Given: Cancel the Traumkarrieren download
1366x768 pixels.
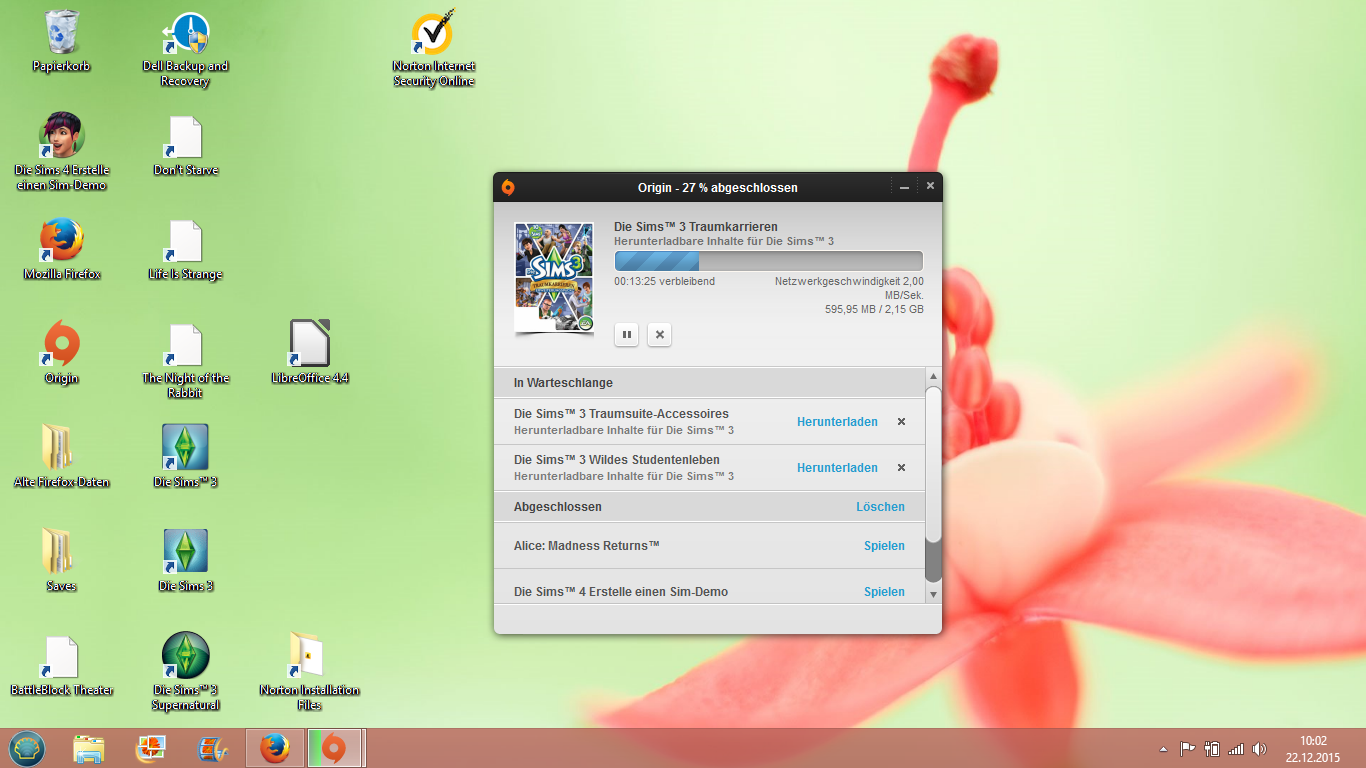Looking at the screenshot, I should [x=659, y=334].
